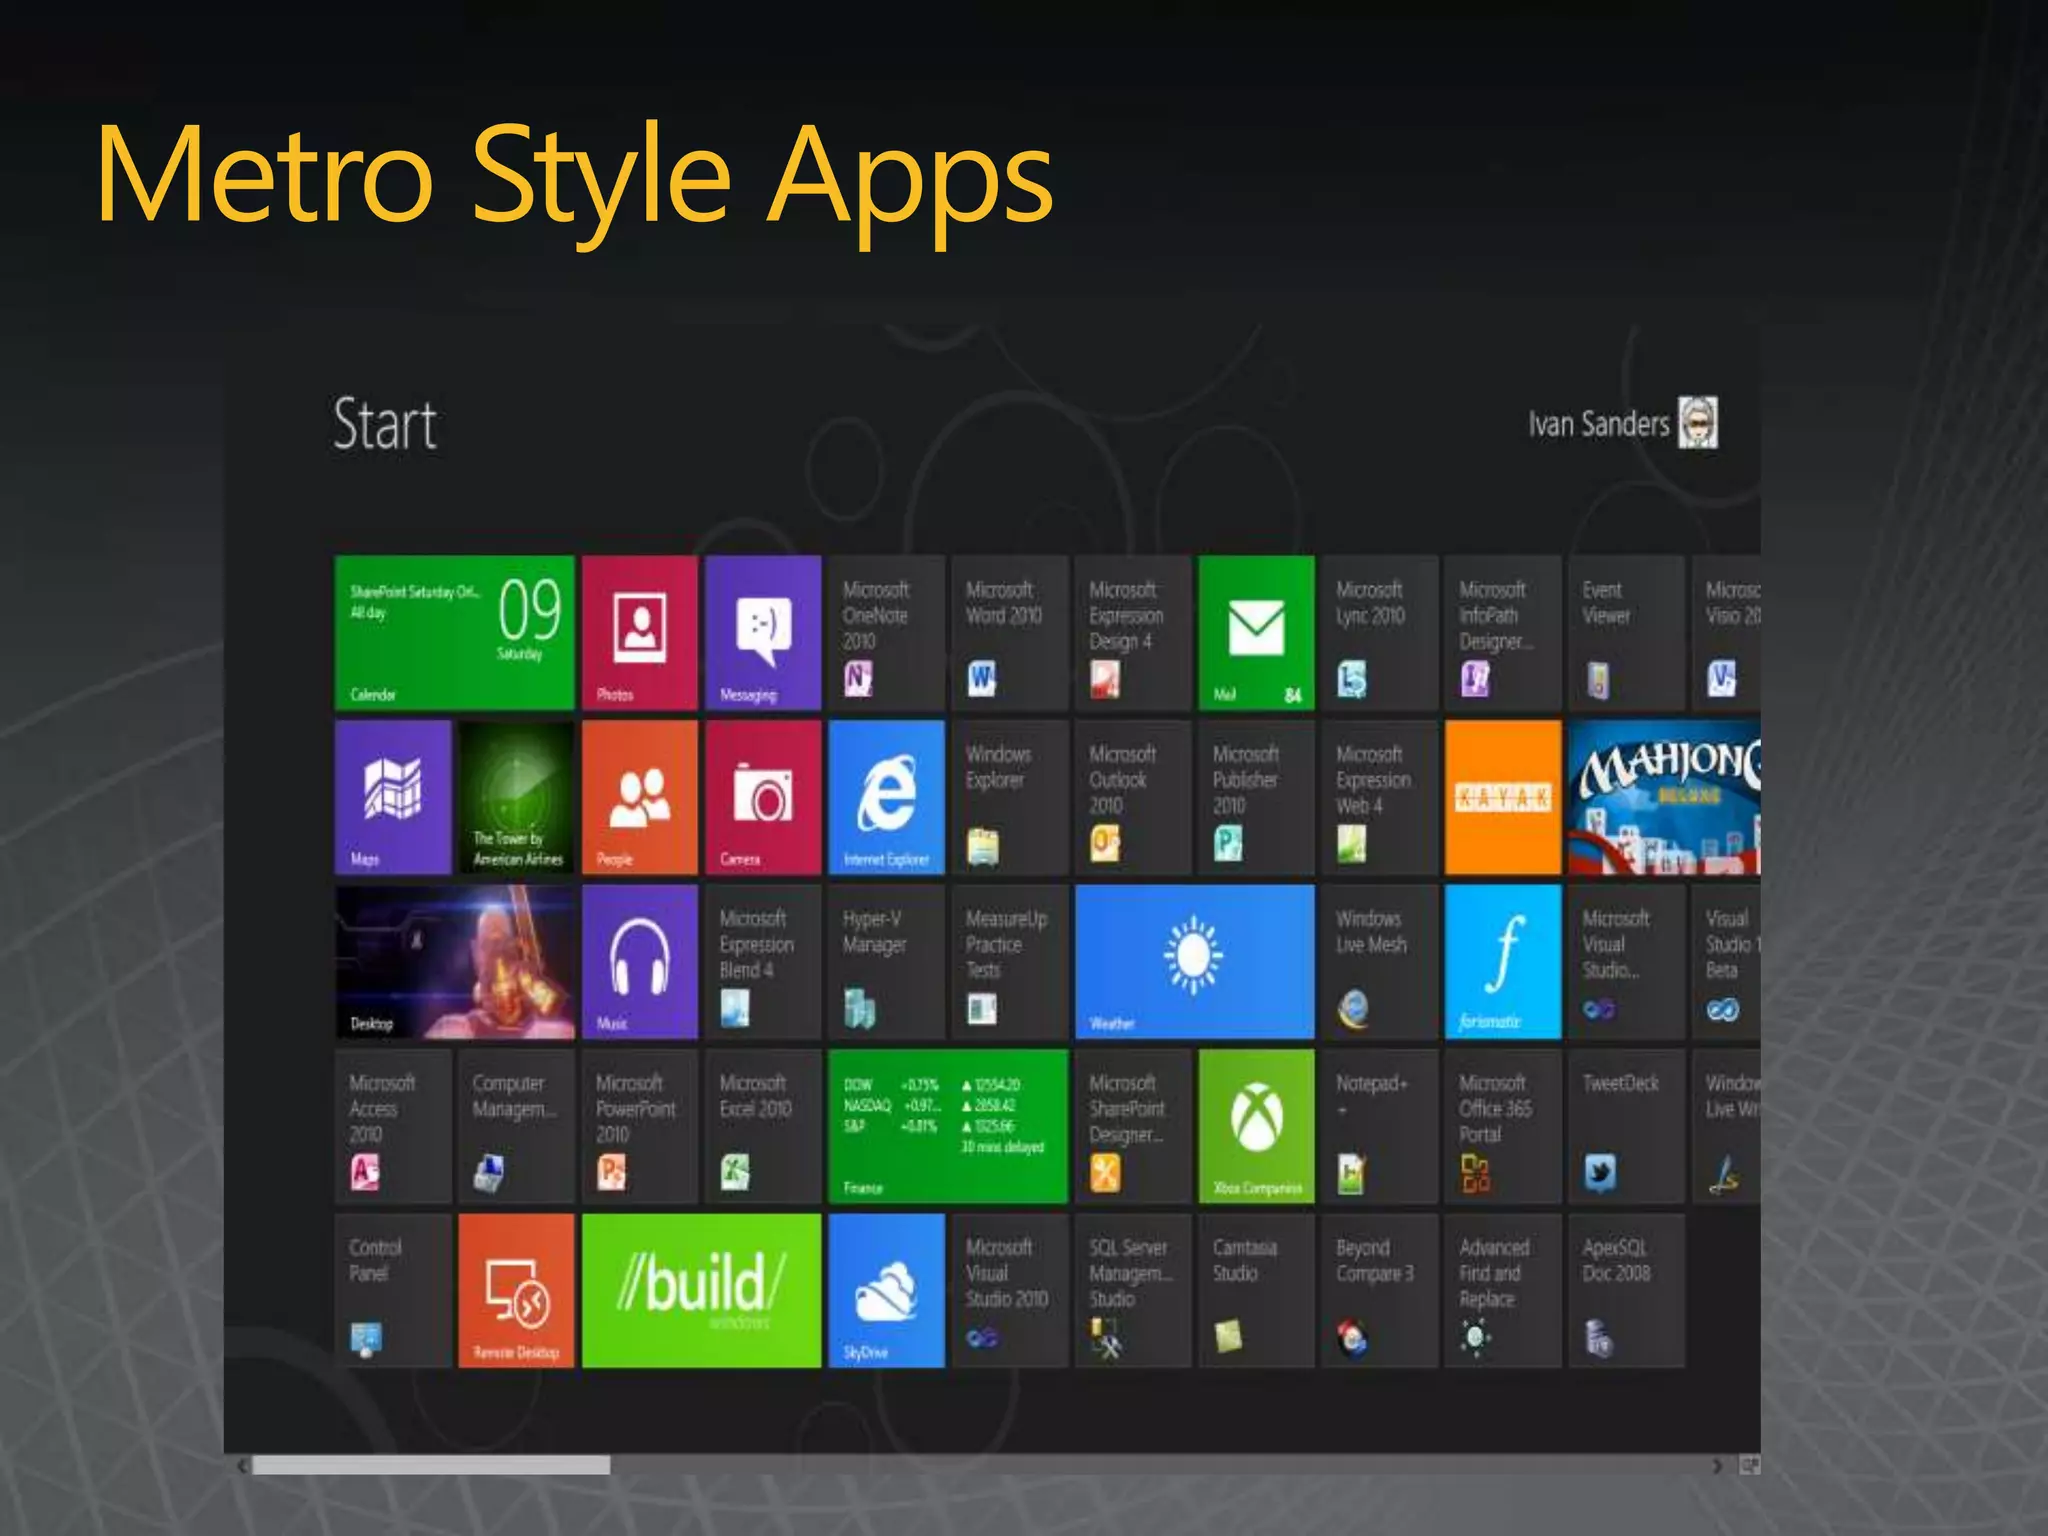Open Microsoft SharePoint Designer tile
Image resolution: width=2048 pixels, height=1536 pixels.
pos(1133,1126)
